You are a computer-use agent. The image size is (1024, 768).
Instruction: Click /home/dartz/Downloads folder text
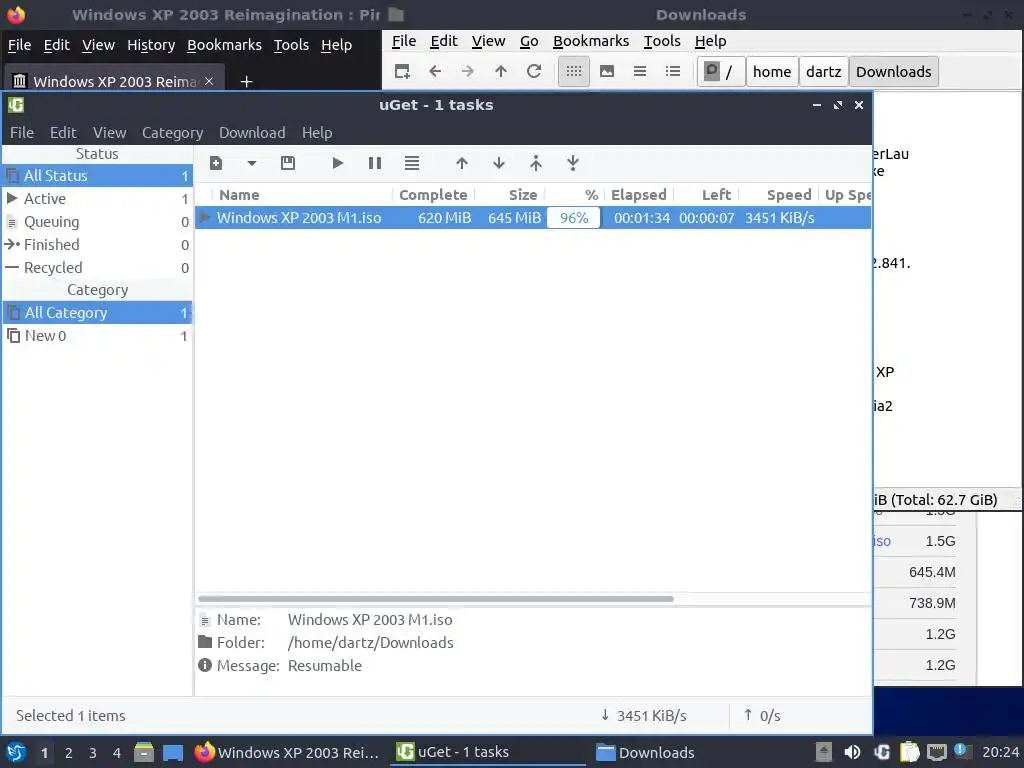click(370, 643)
